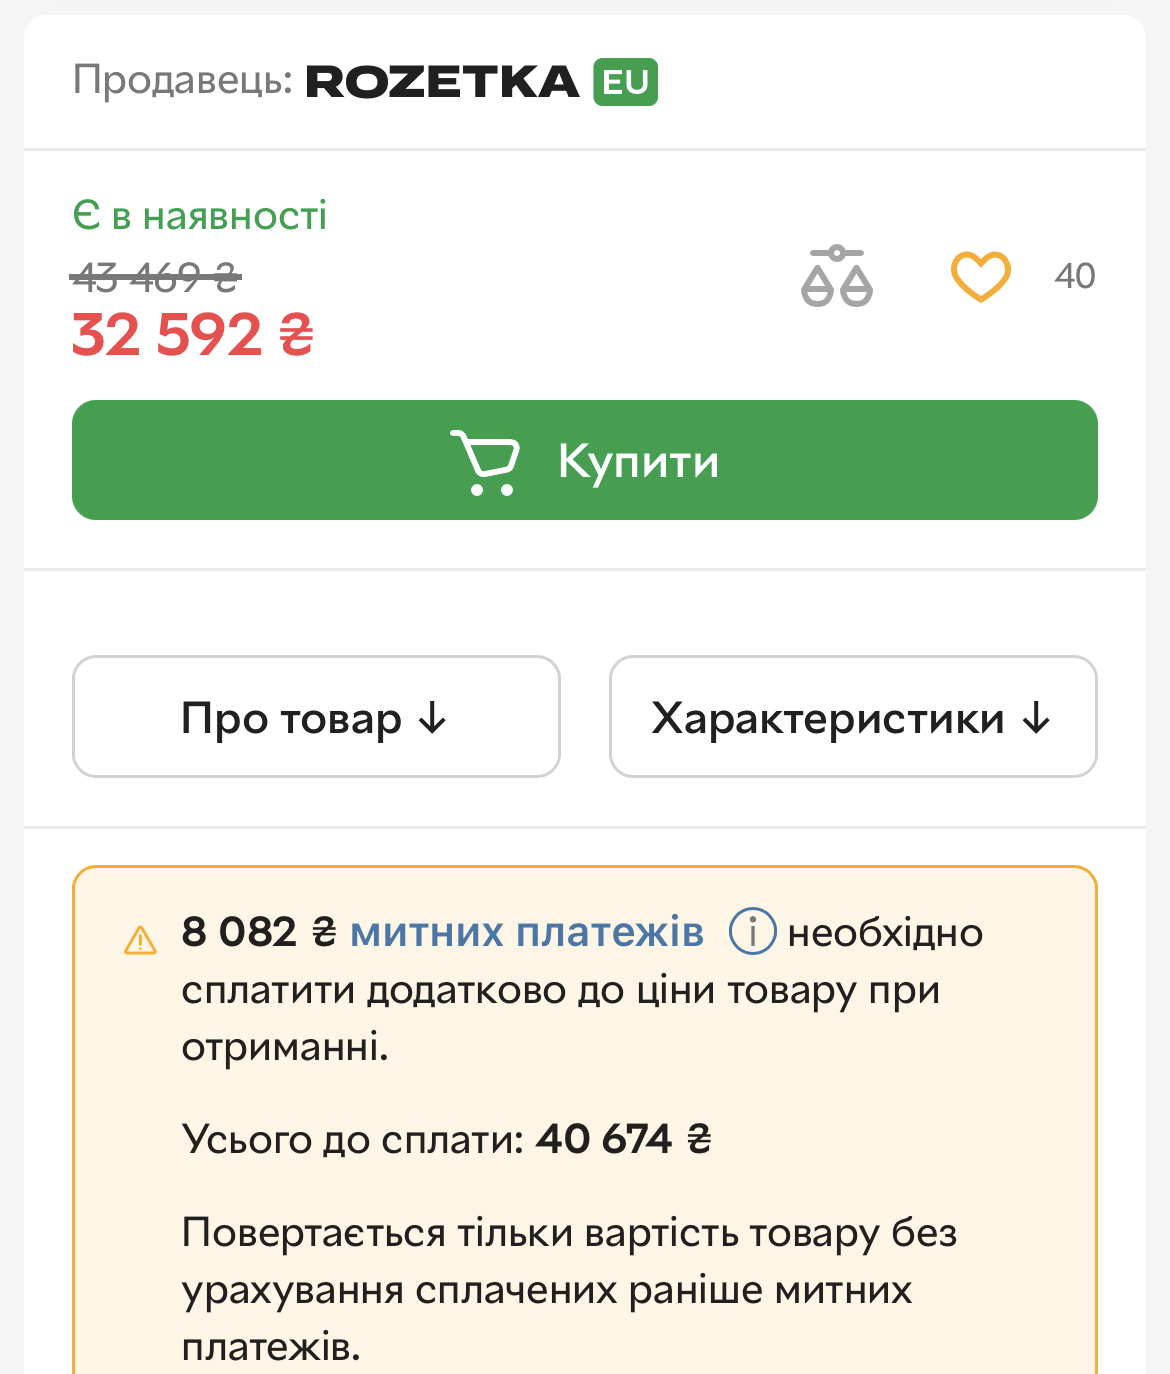Open the ROZETKA seller logo
This screenshot has height=1374, width=1170.
(x=442, y=82)
